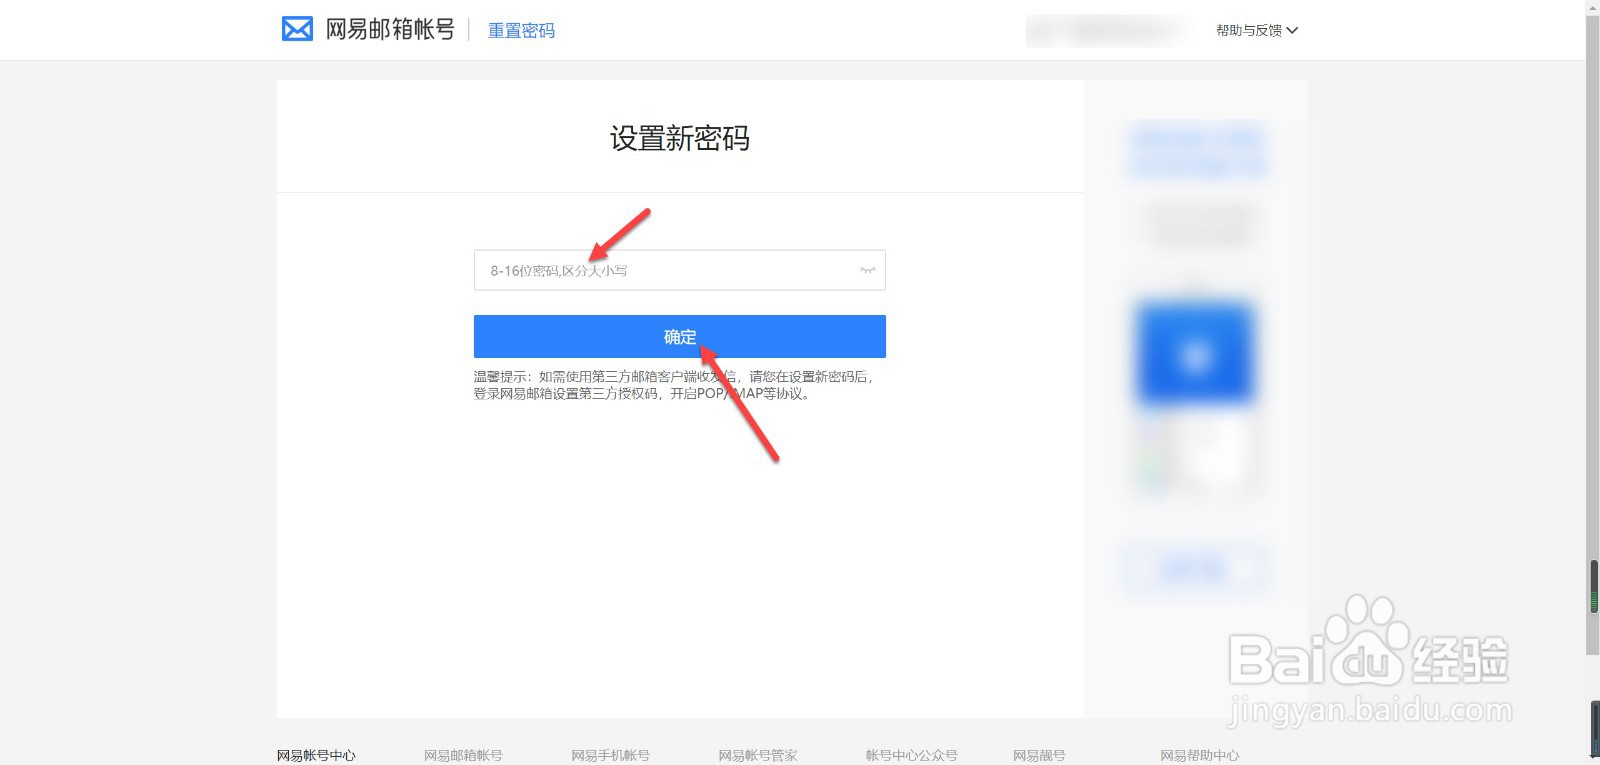Expand the 帮助与反馈 dropdown
This screenshot has height=765, width=1600.
(1257, 30)
